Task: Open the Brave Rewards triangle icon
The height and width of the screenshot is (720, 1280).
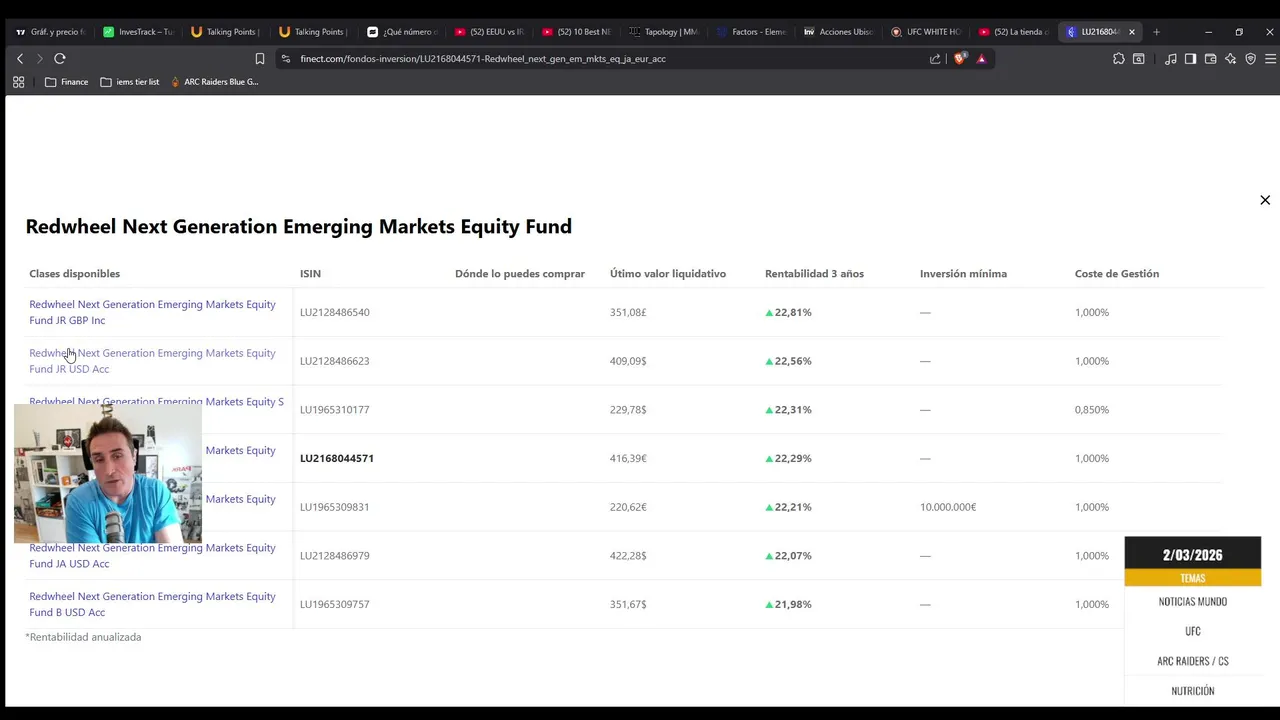Action: [981, 59]
